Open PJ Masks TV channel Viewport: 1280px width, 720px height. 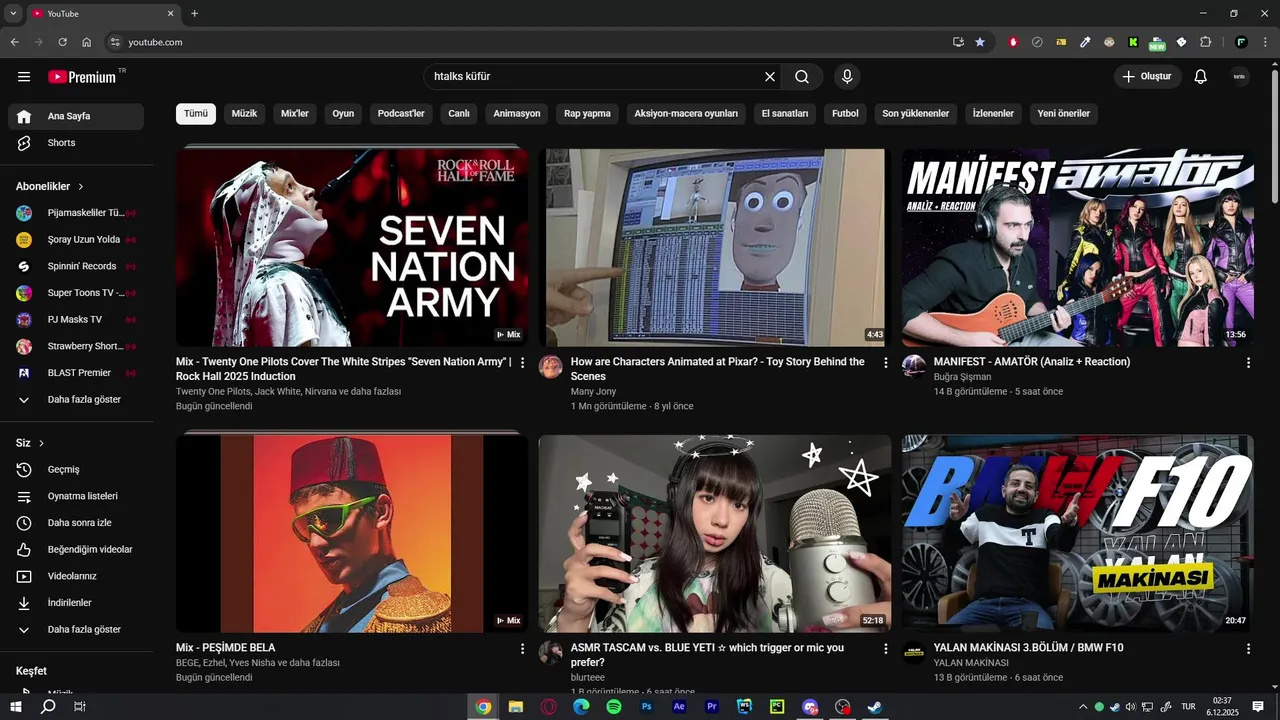(x=76, y=320)
